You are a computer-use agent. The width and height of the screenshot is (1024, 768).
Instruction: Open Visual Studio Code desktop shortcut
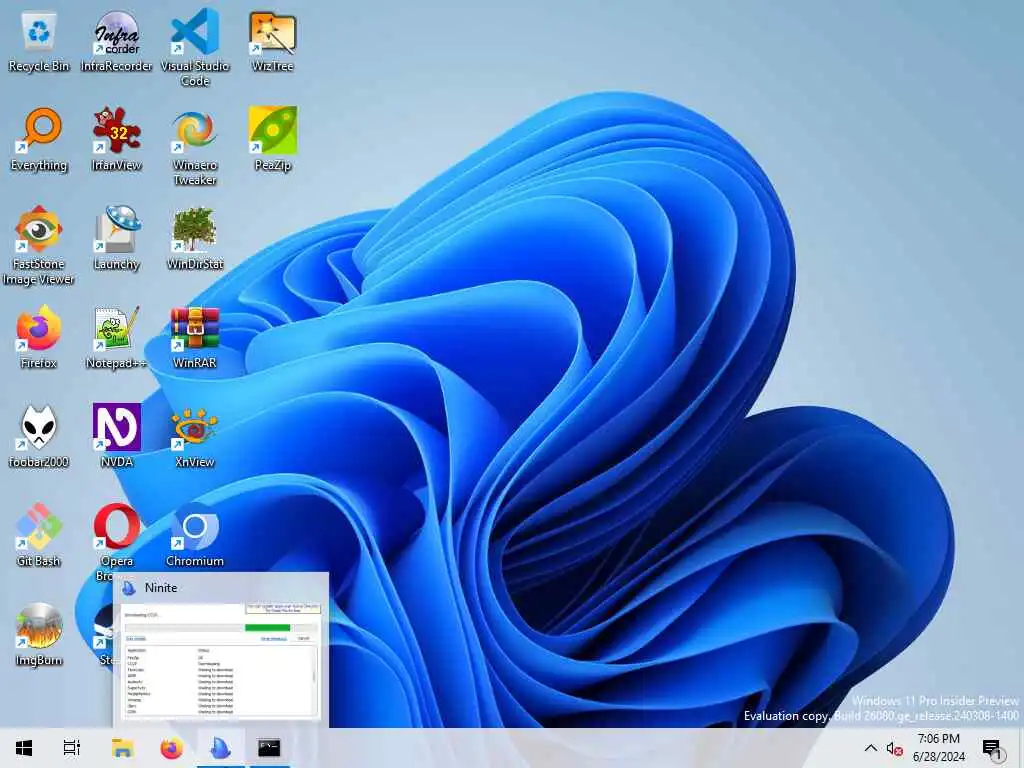[x=195, y=48]
